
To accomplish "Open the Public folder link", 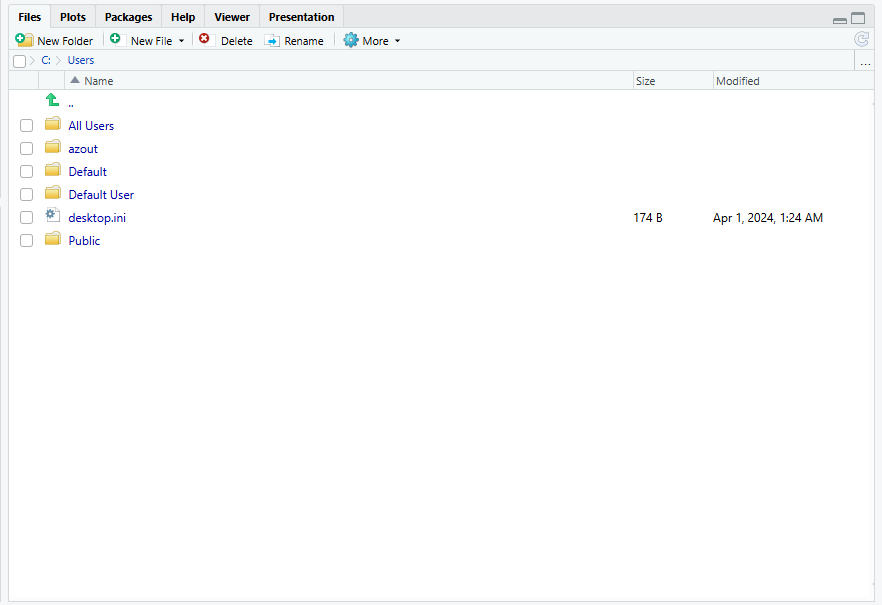I will (x=84, y=241).
